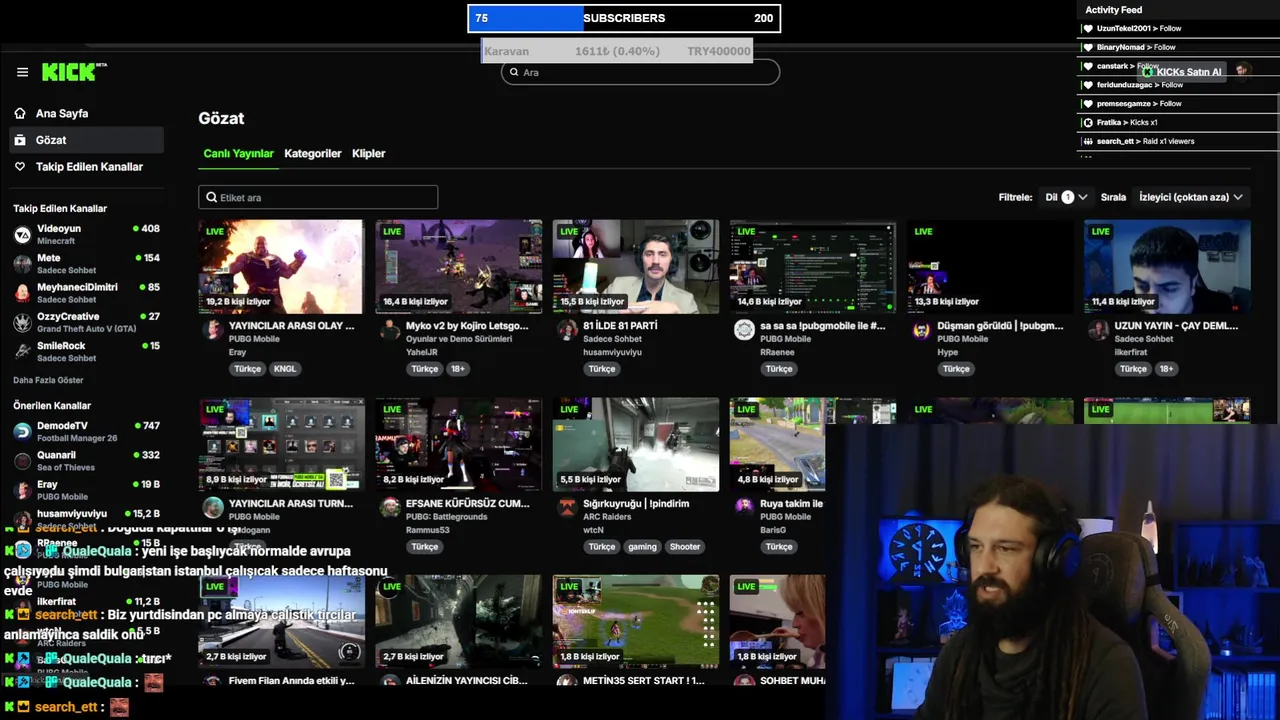Switch to Canlı Yayınlar tab
The width and height of the screenshot is (1280, 720).
tap(238, 154)
